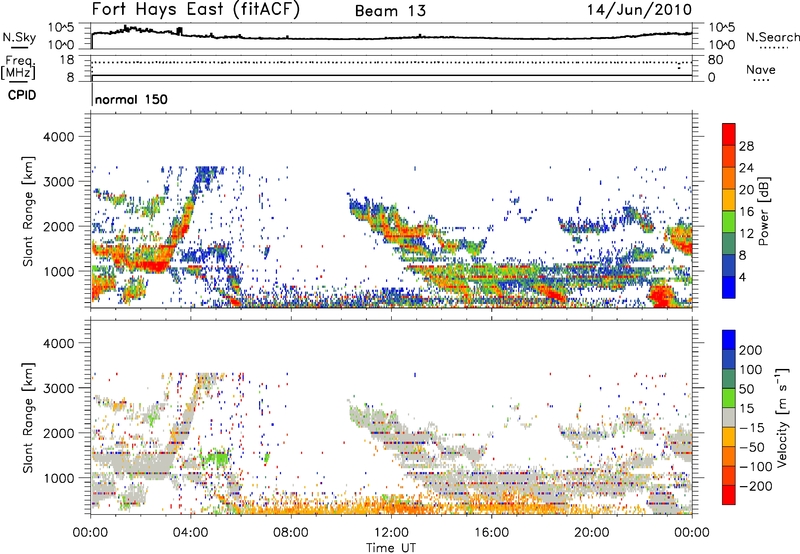The height and width of the screenshot is (554, 800).
Task: Click the 'Time UT' axis title
Action: 391,548
